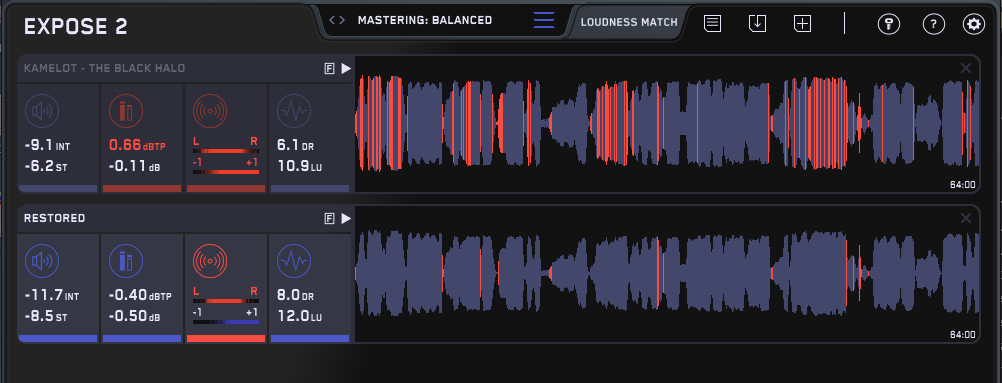Open the settings gear icon

974,24
